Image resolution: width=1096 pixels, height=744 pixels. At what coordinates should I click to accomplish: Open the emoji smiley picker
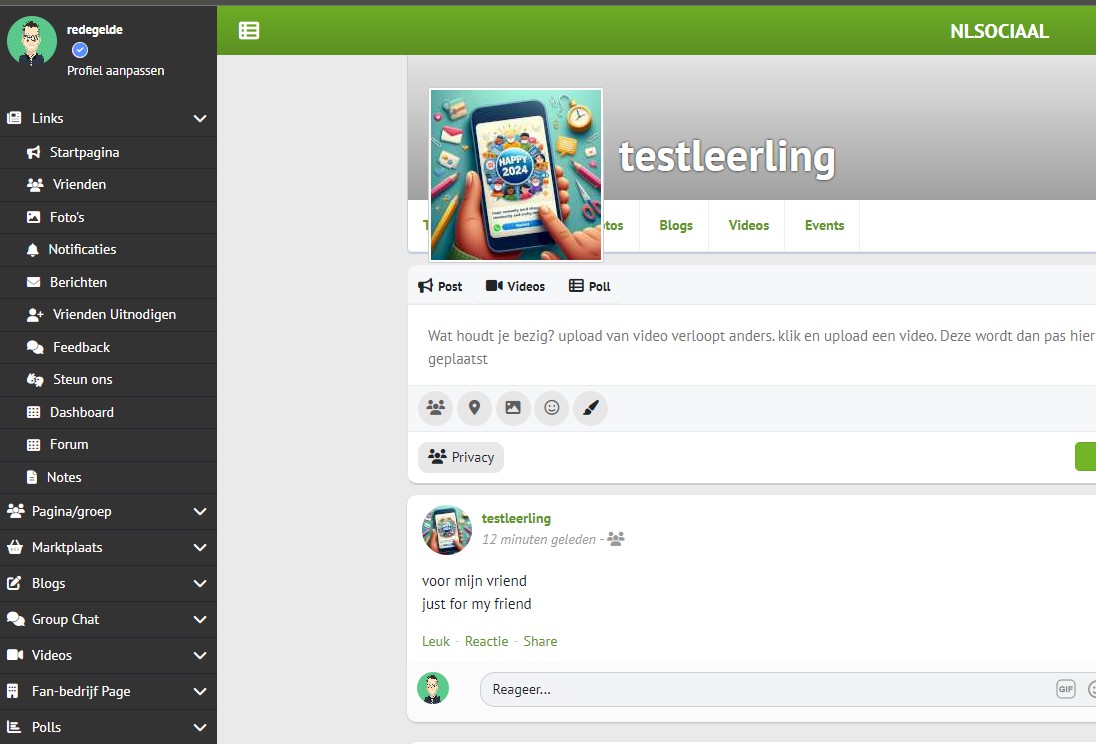(x=552, y=408)
